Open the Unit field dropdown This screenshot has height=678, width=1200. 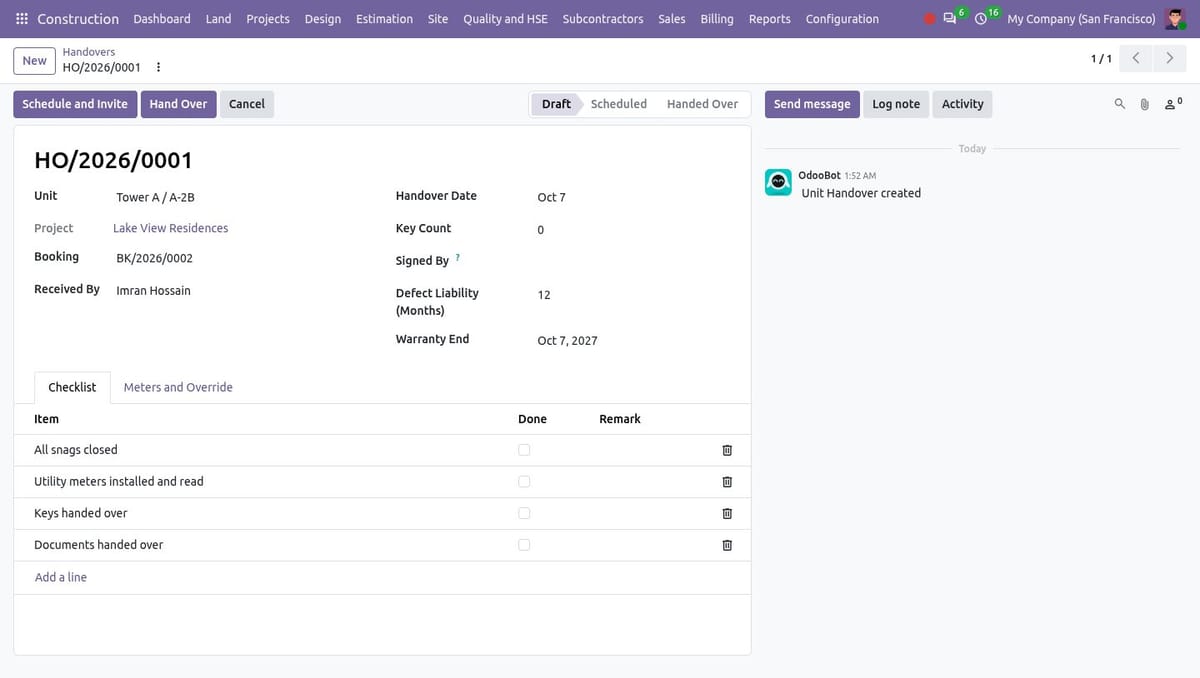pos(238,198)
